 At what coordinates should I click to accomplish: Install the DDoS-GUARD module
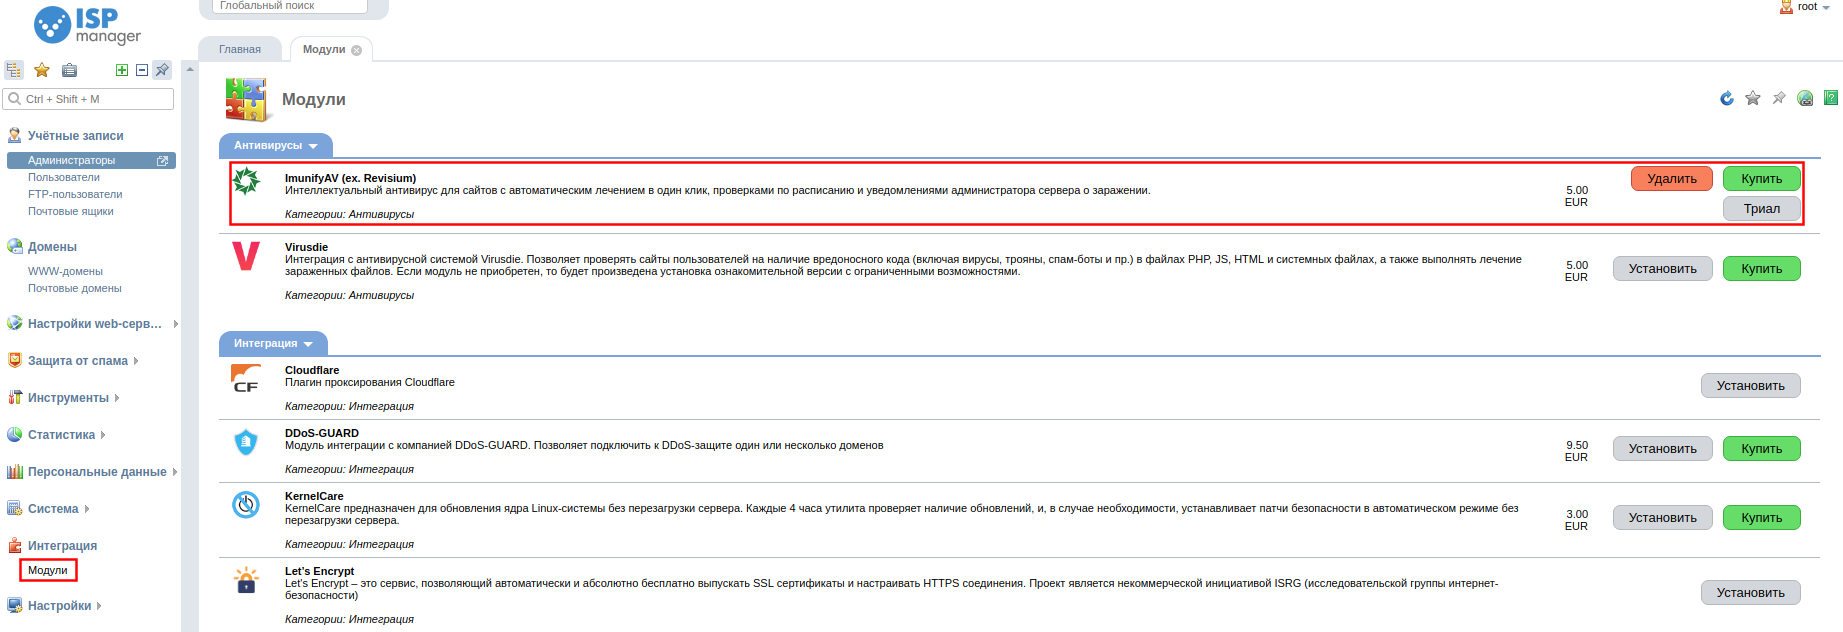[x=1662, y=449]
